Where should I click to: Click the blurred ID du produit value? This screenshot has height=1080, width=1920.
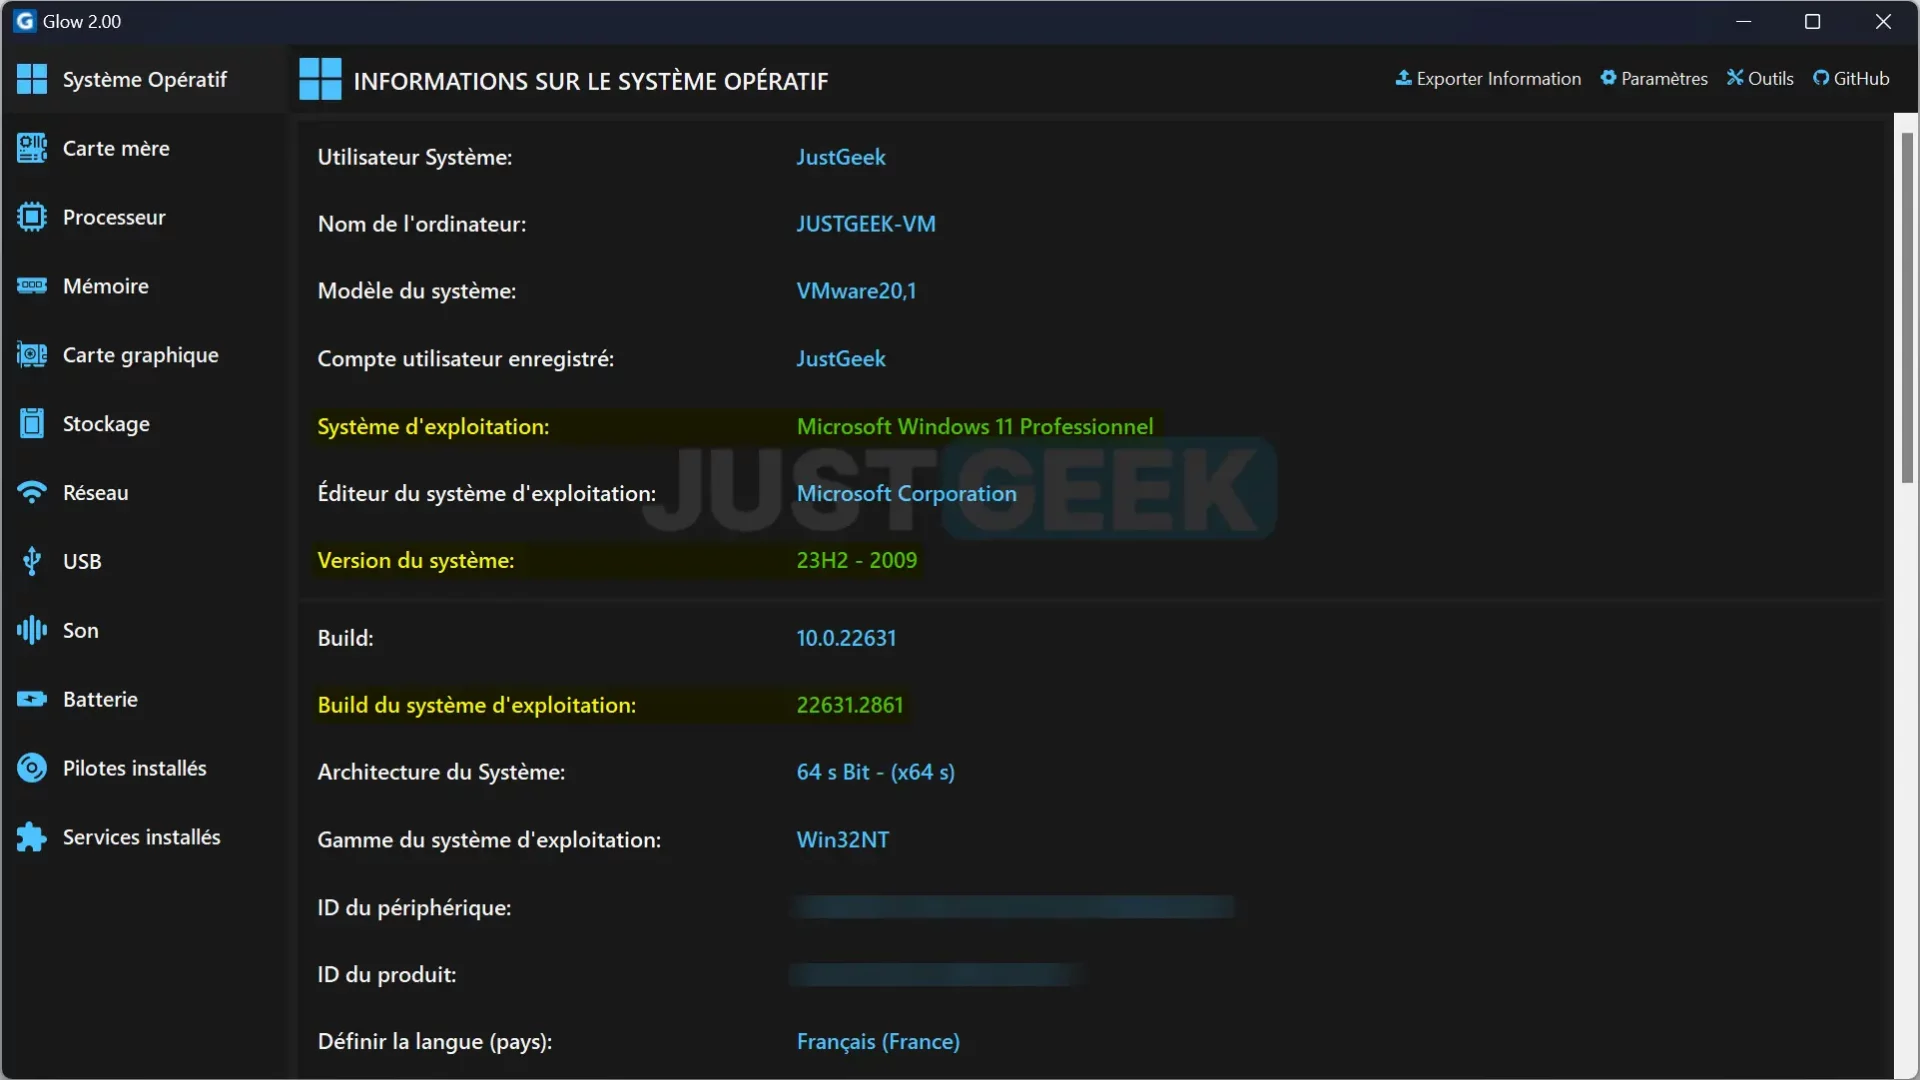tap(937, 974)
